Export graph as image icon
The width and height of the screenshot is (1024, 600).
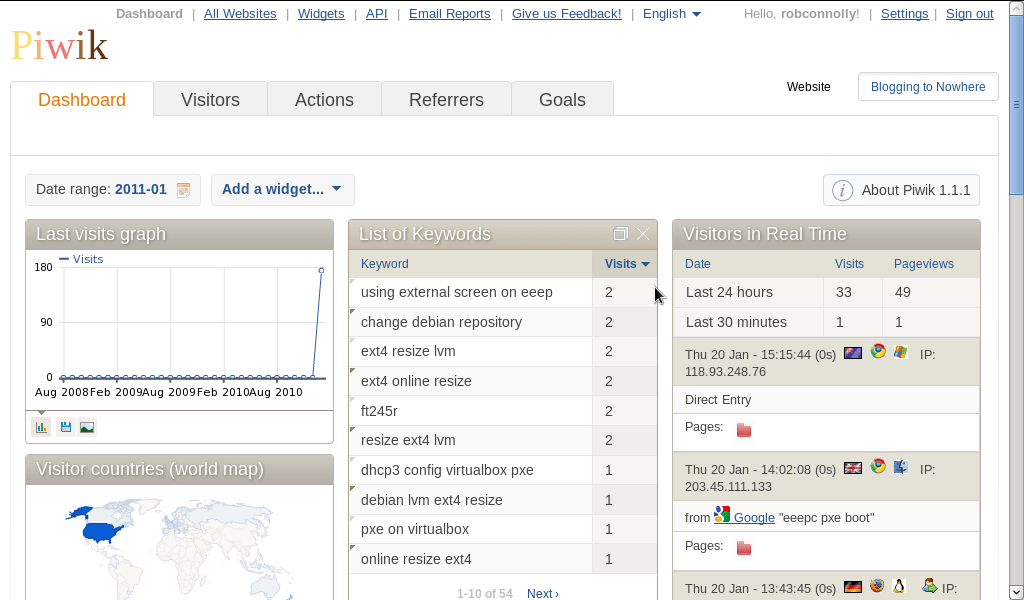(87, 427)
